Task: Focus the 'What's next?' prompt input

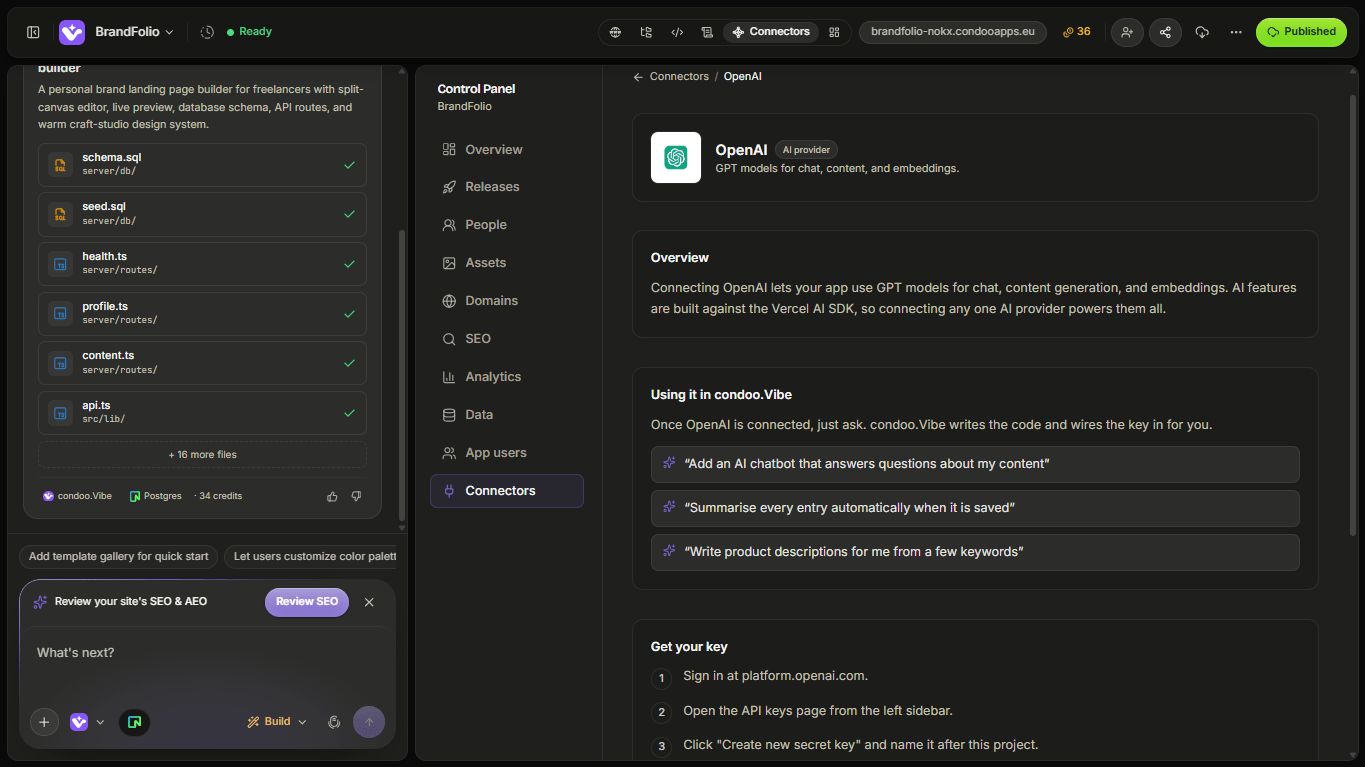Action: coord(207,653)
